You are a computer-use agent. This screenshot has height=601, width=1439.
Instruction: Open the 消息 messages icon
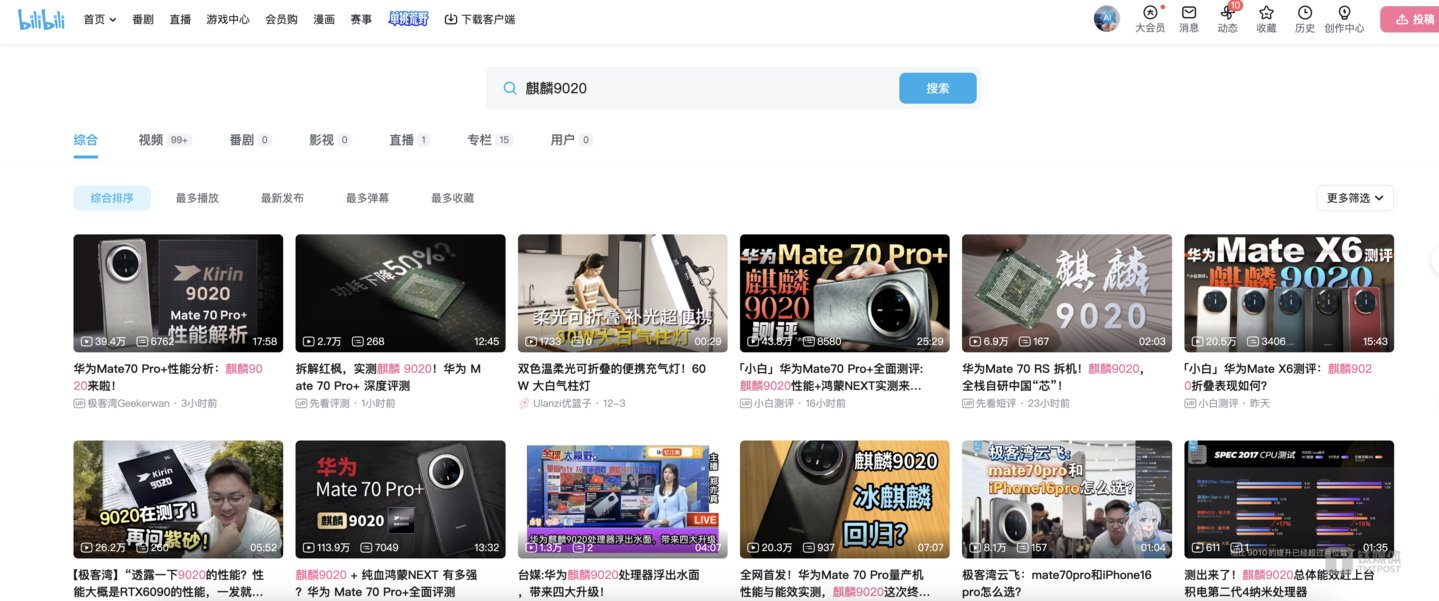1188,14
